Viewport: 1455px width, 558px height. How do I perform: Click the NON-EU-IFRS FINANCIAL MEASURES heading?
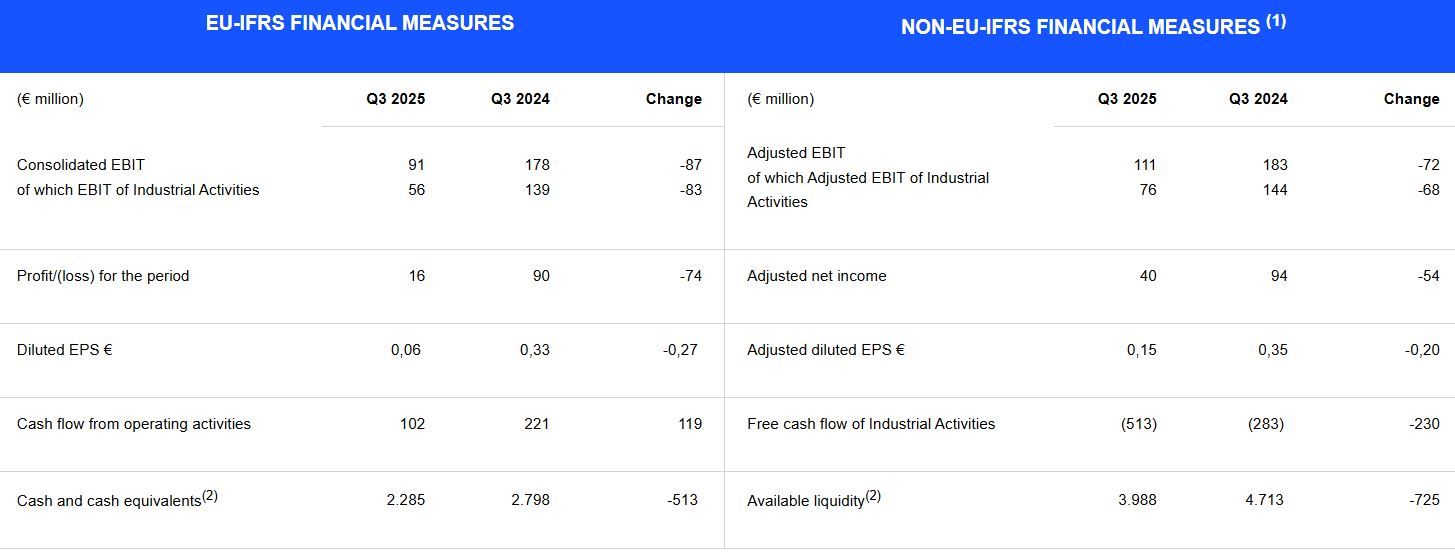(x=1080, y=27)
